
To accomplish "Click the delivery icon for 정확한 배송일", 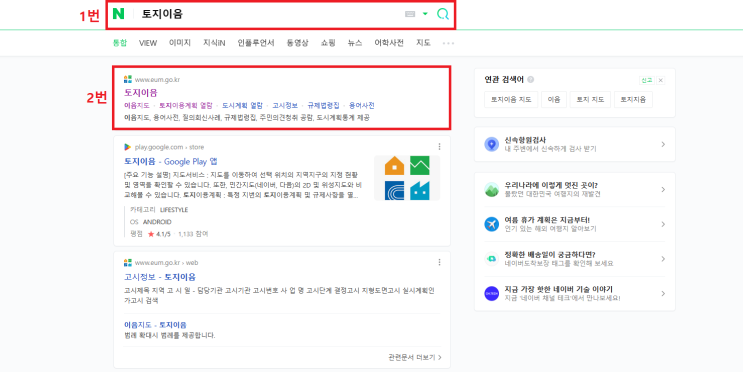I will (x=491, y=259).
